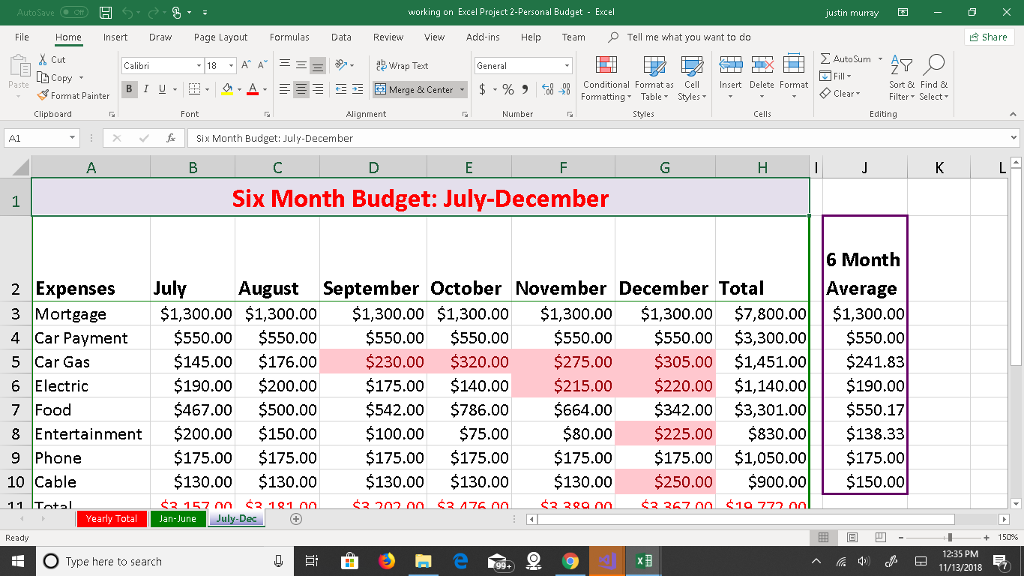Click the Delete cells icon

click(x=761, y=65)
